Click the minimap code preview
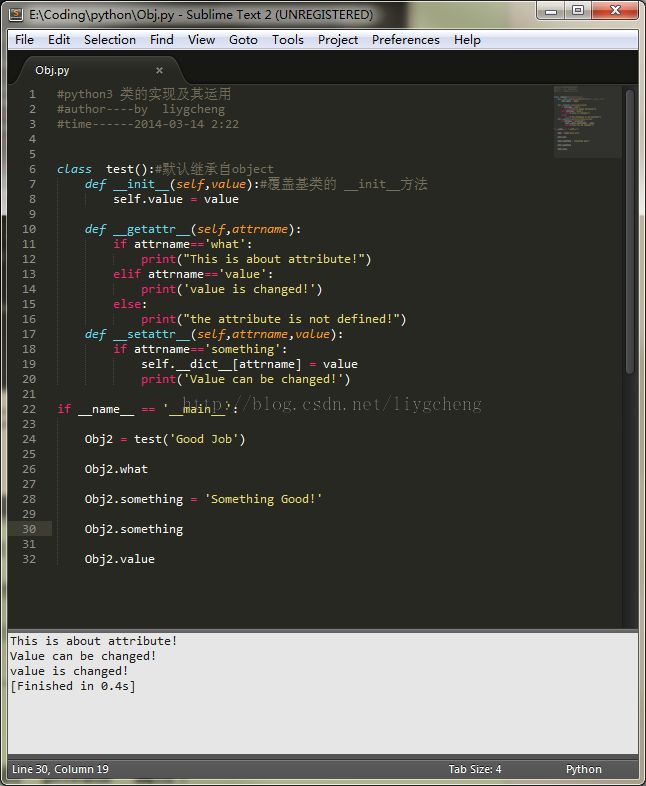This screenshot has width=646, height=786. point(586,120)
